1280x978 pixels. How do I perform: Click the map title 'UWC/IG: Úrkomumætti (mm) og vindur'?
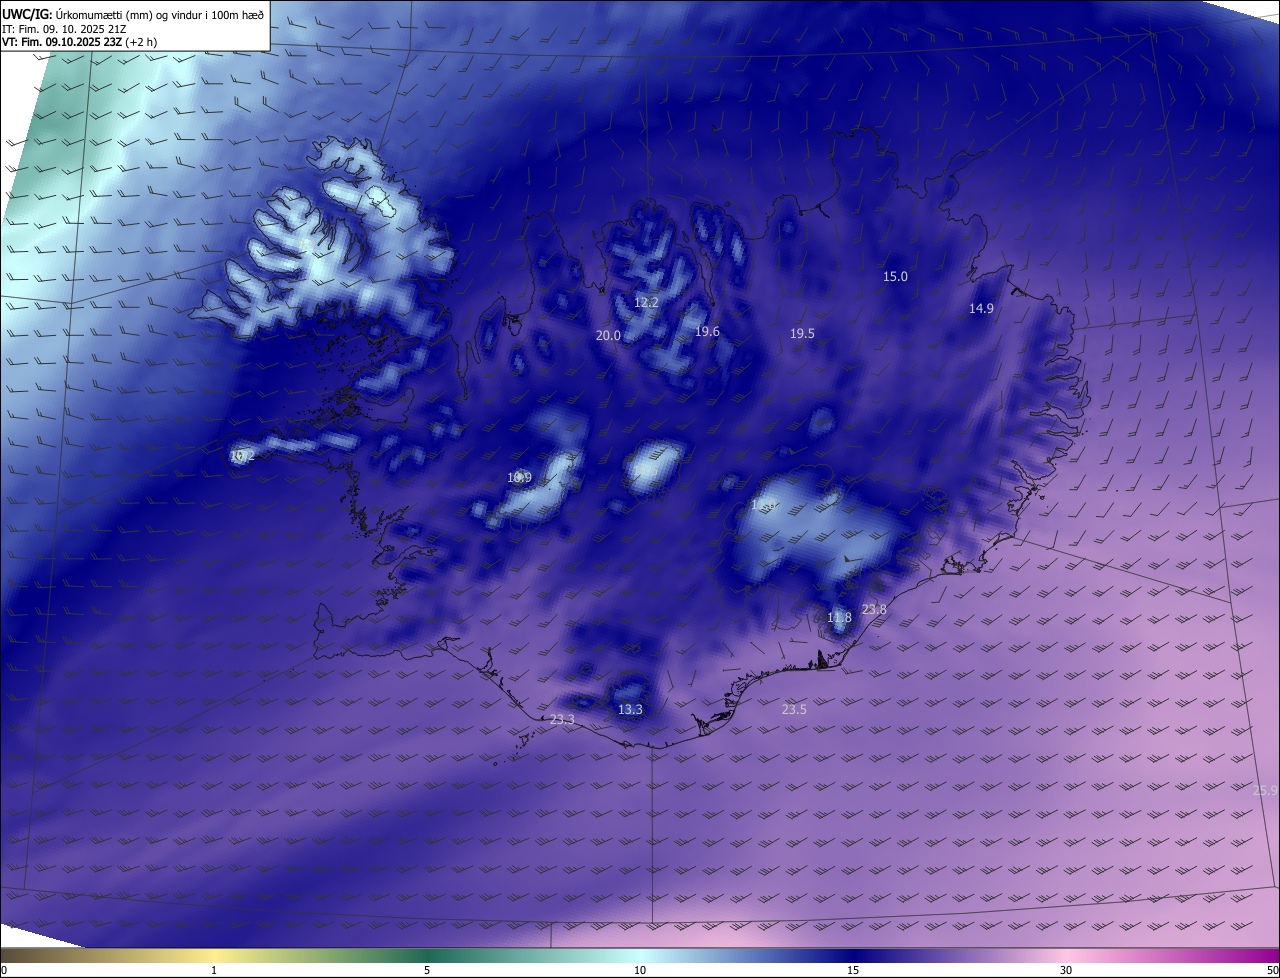tap(133, 14)
